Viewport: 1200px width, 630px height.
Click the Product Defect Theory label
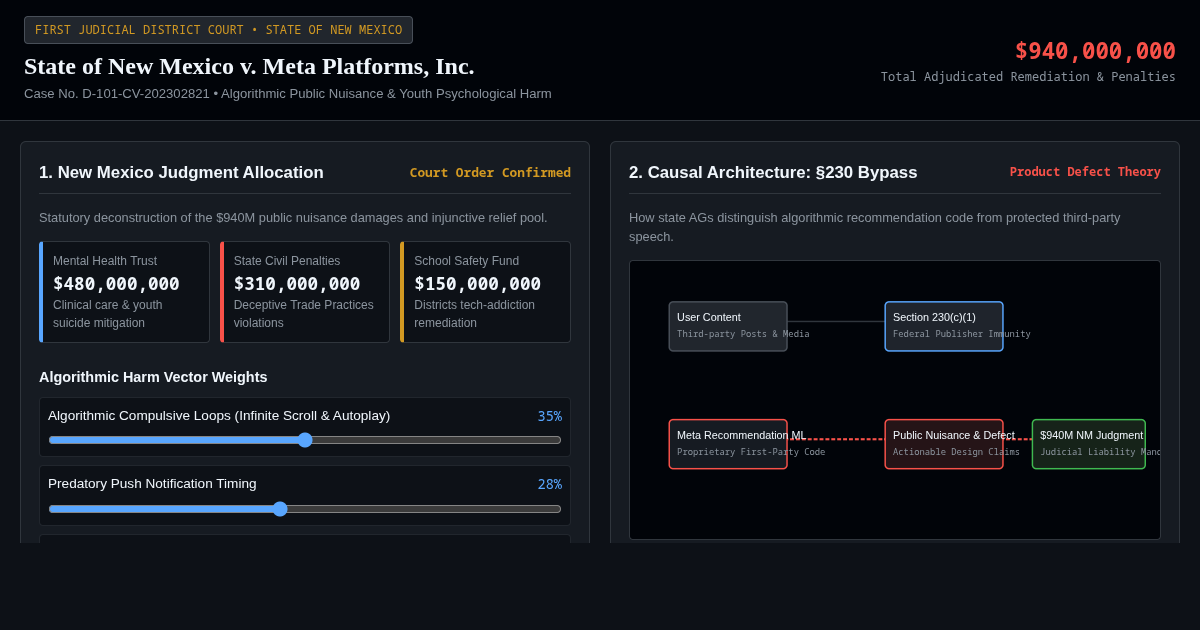(1085, 172)
